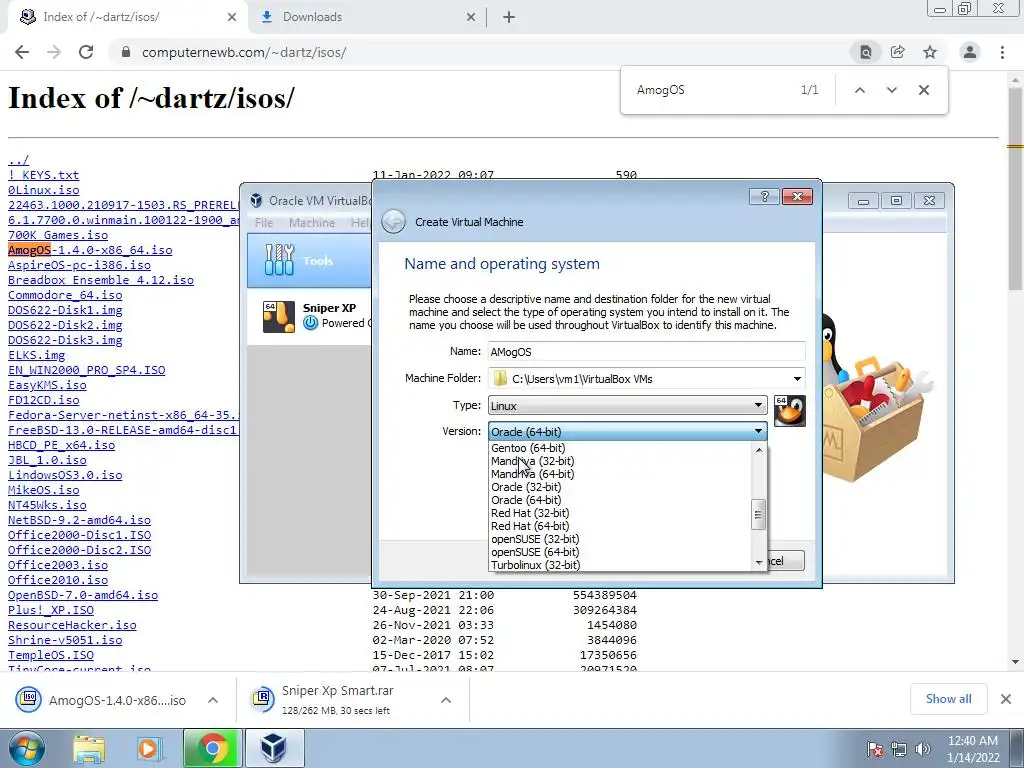1024x768 pixels.
Task: Click the Sniper Xp Smart.rar download item
Action: 340,700
